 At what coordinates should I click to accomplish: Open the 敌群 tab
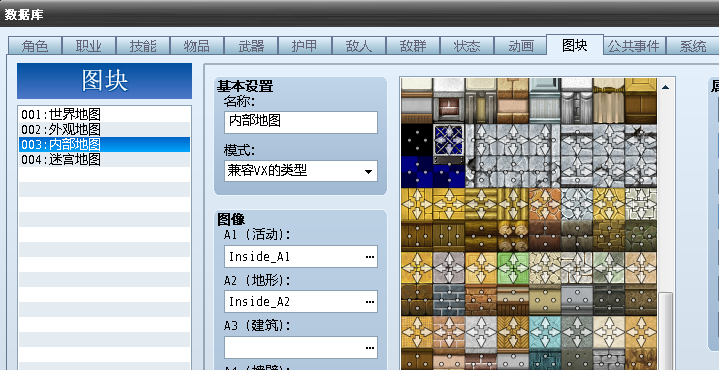point(412,46)
